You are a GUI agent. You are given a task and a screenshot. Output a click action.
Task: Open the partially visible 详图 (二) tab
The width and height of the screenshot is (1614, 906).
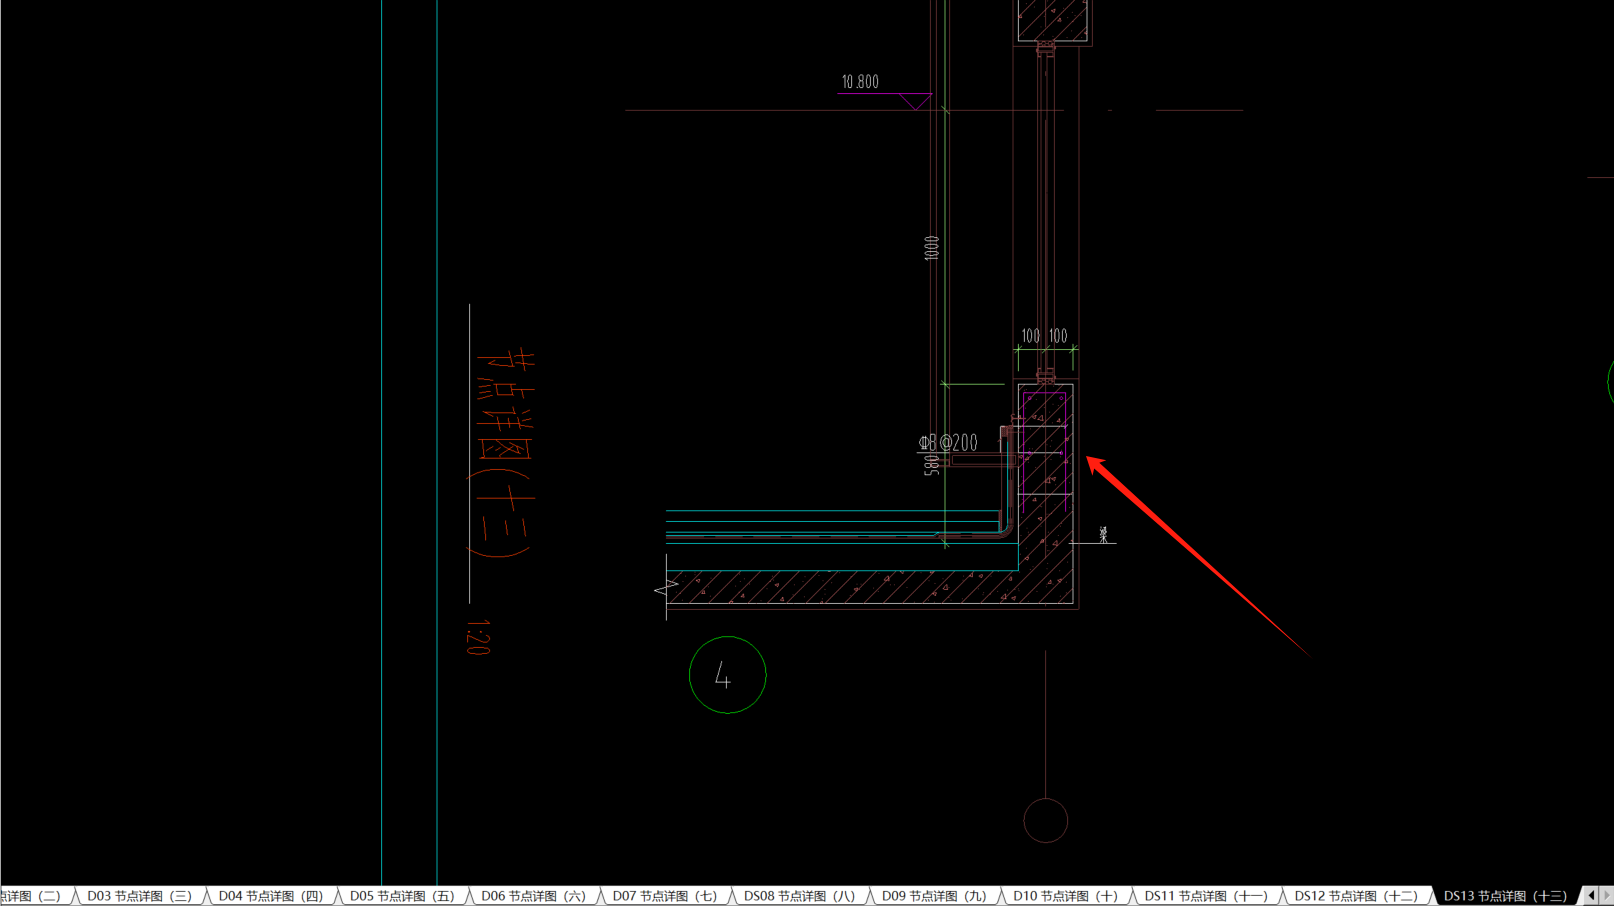click(x=36, y=896)
